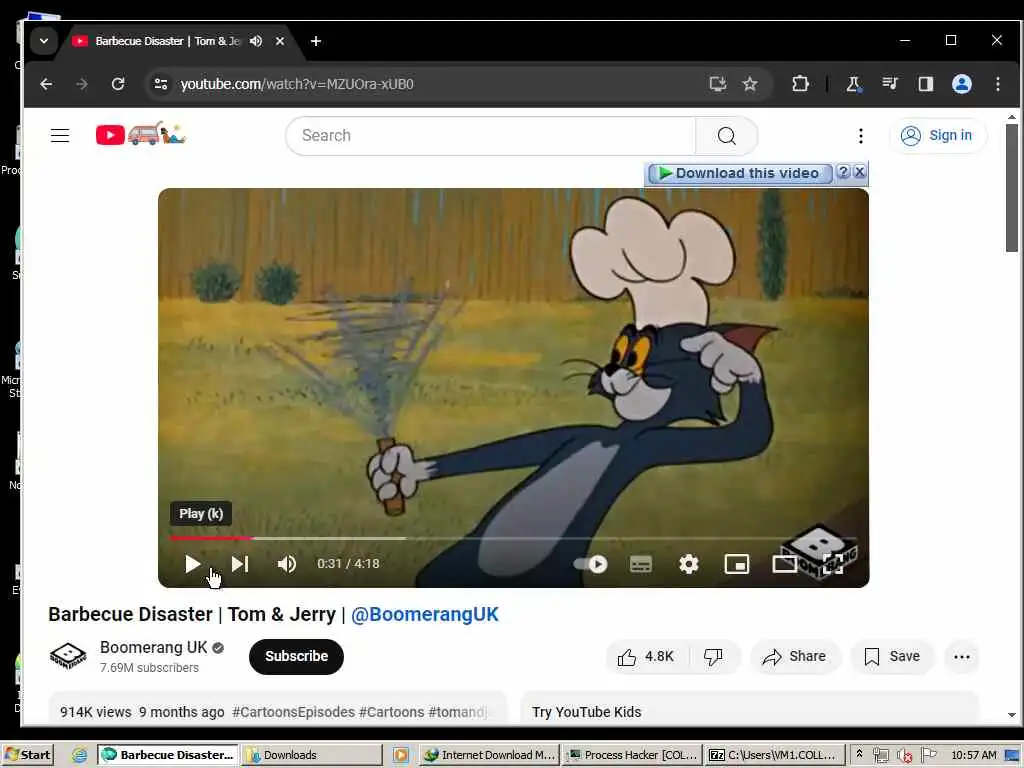Open tab search dropdown arrow
This screenshot has width=1024, height=768.
(44, 41)
